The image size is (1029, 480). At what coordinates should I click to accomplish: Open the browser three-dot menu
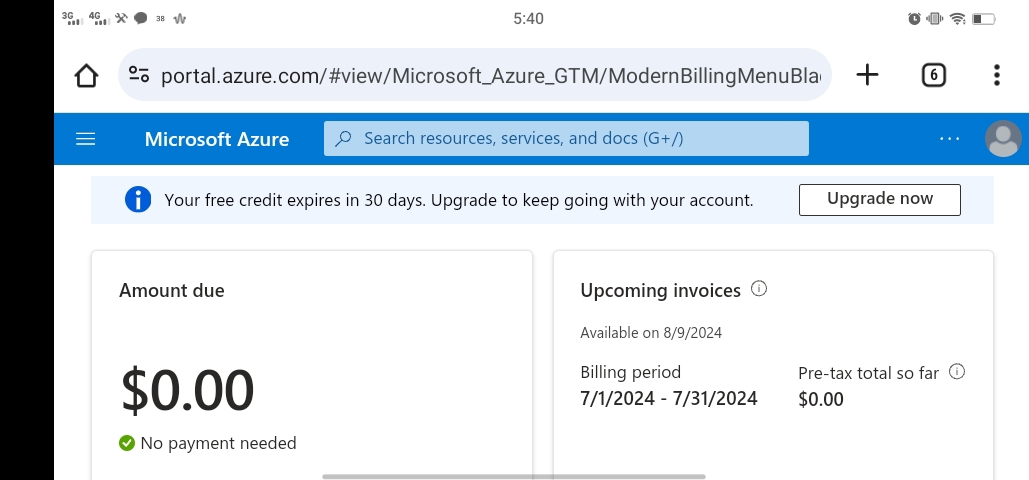996,75
